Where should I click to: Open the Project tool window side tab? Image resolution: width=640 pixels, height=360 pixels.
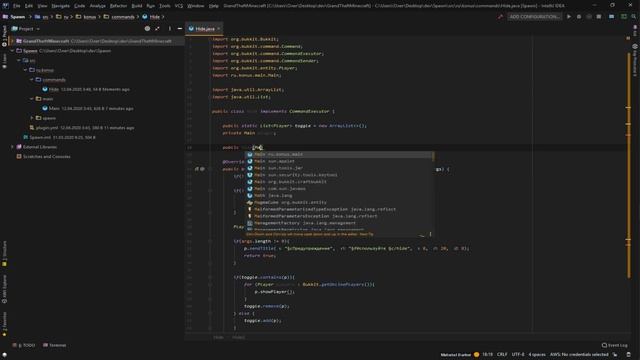[x=4, y=36]
